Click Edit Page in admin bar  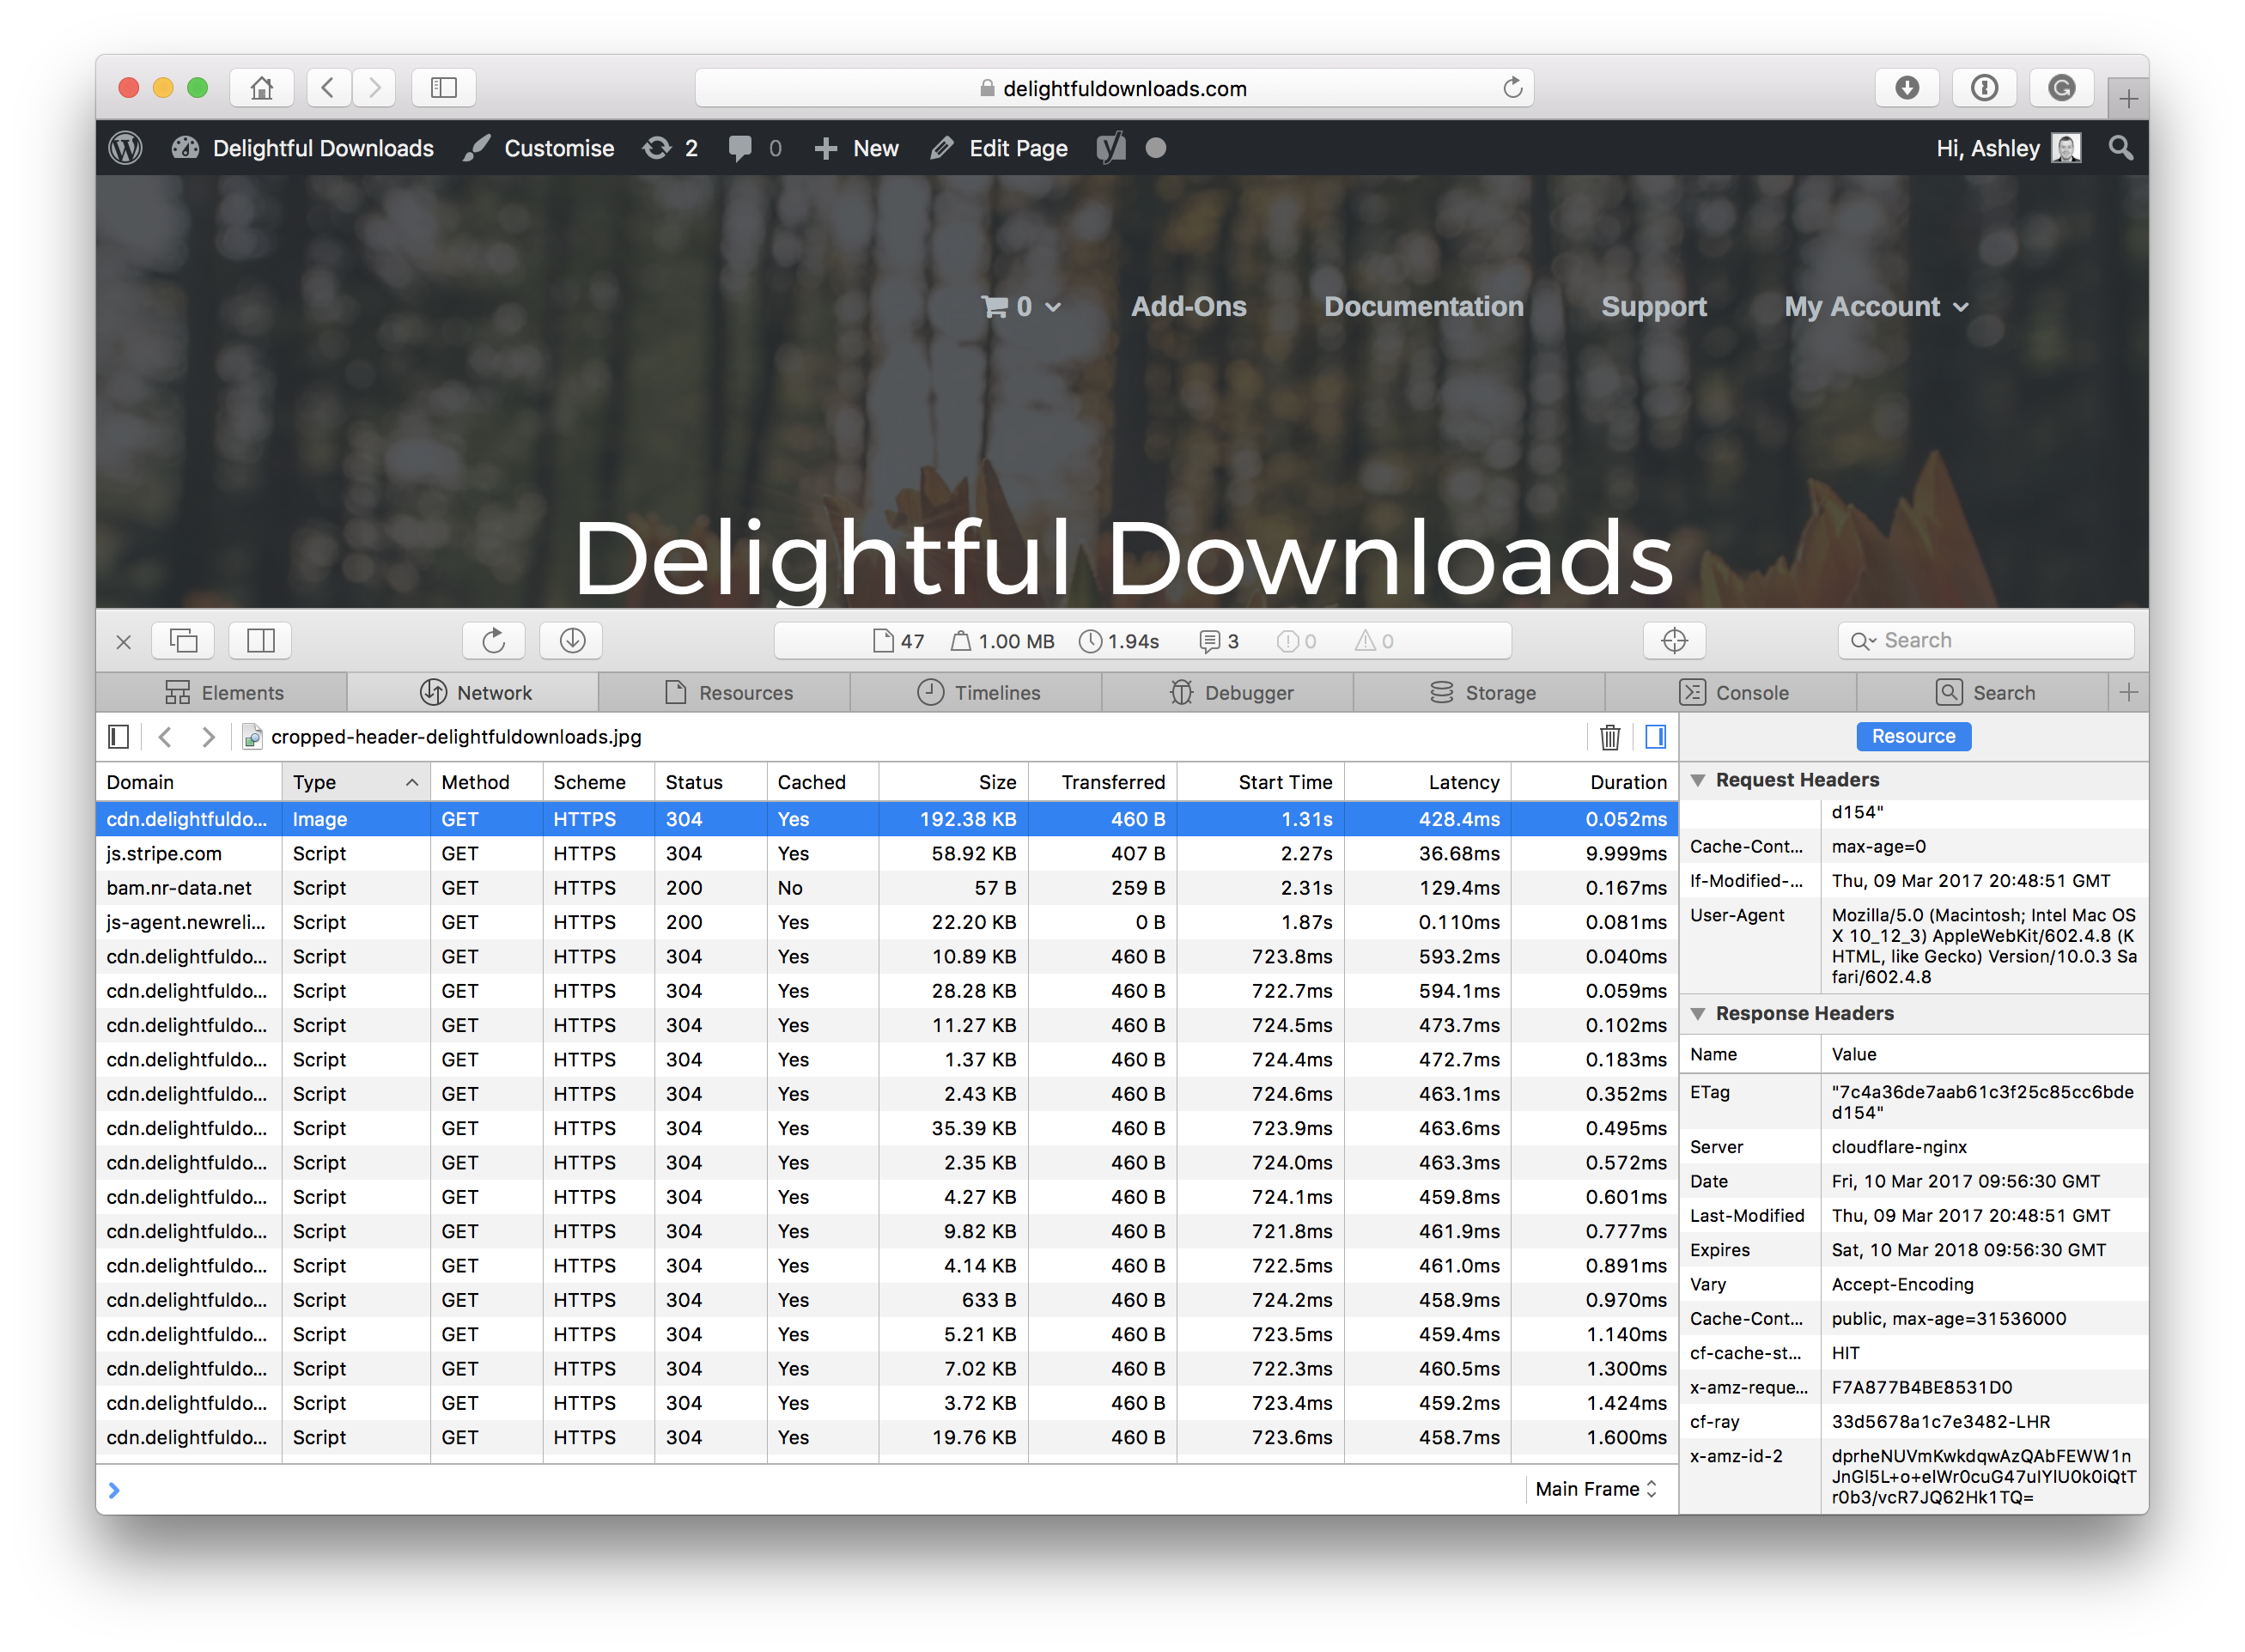point(999,148)
